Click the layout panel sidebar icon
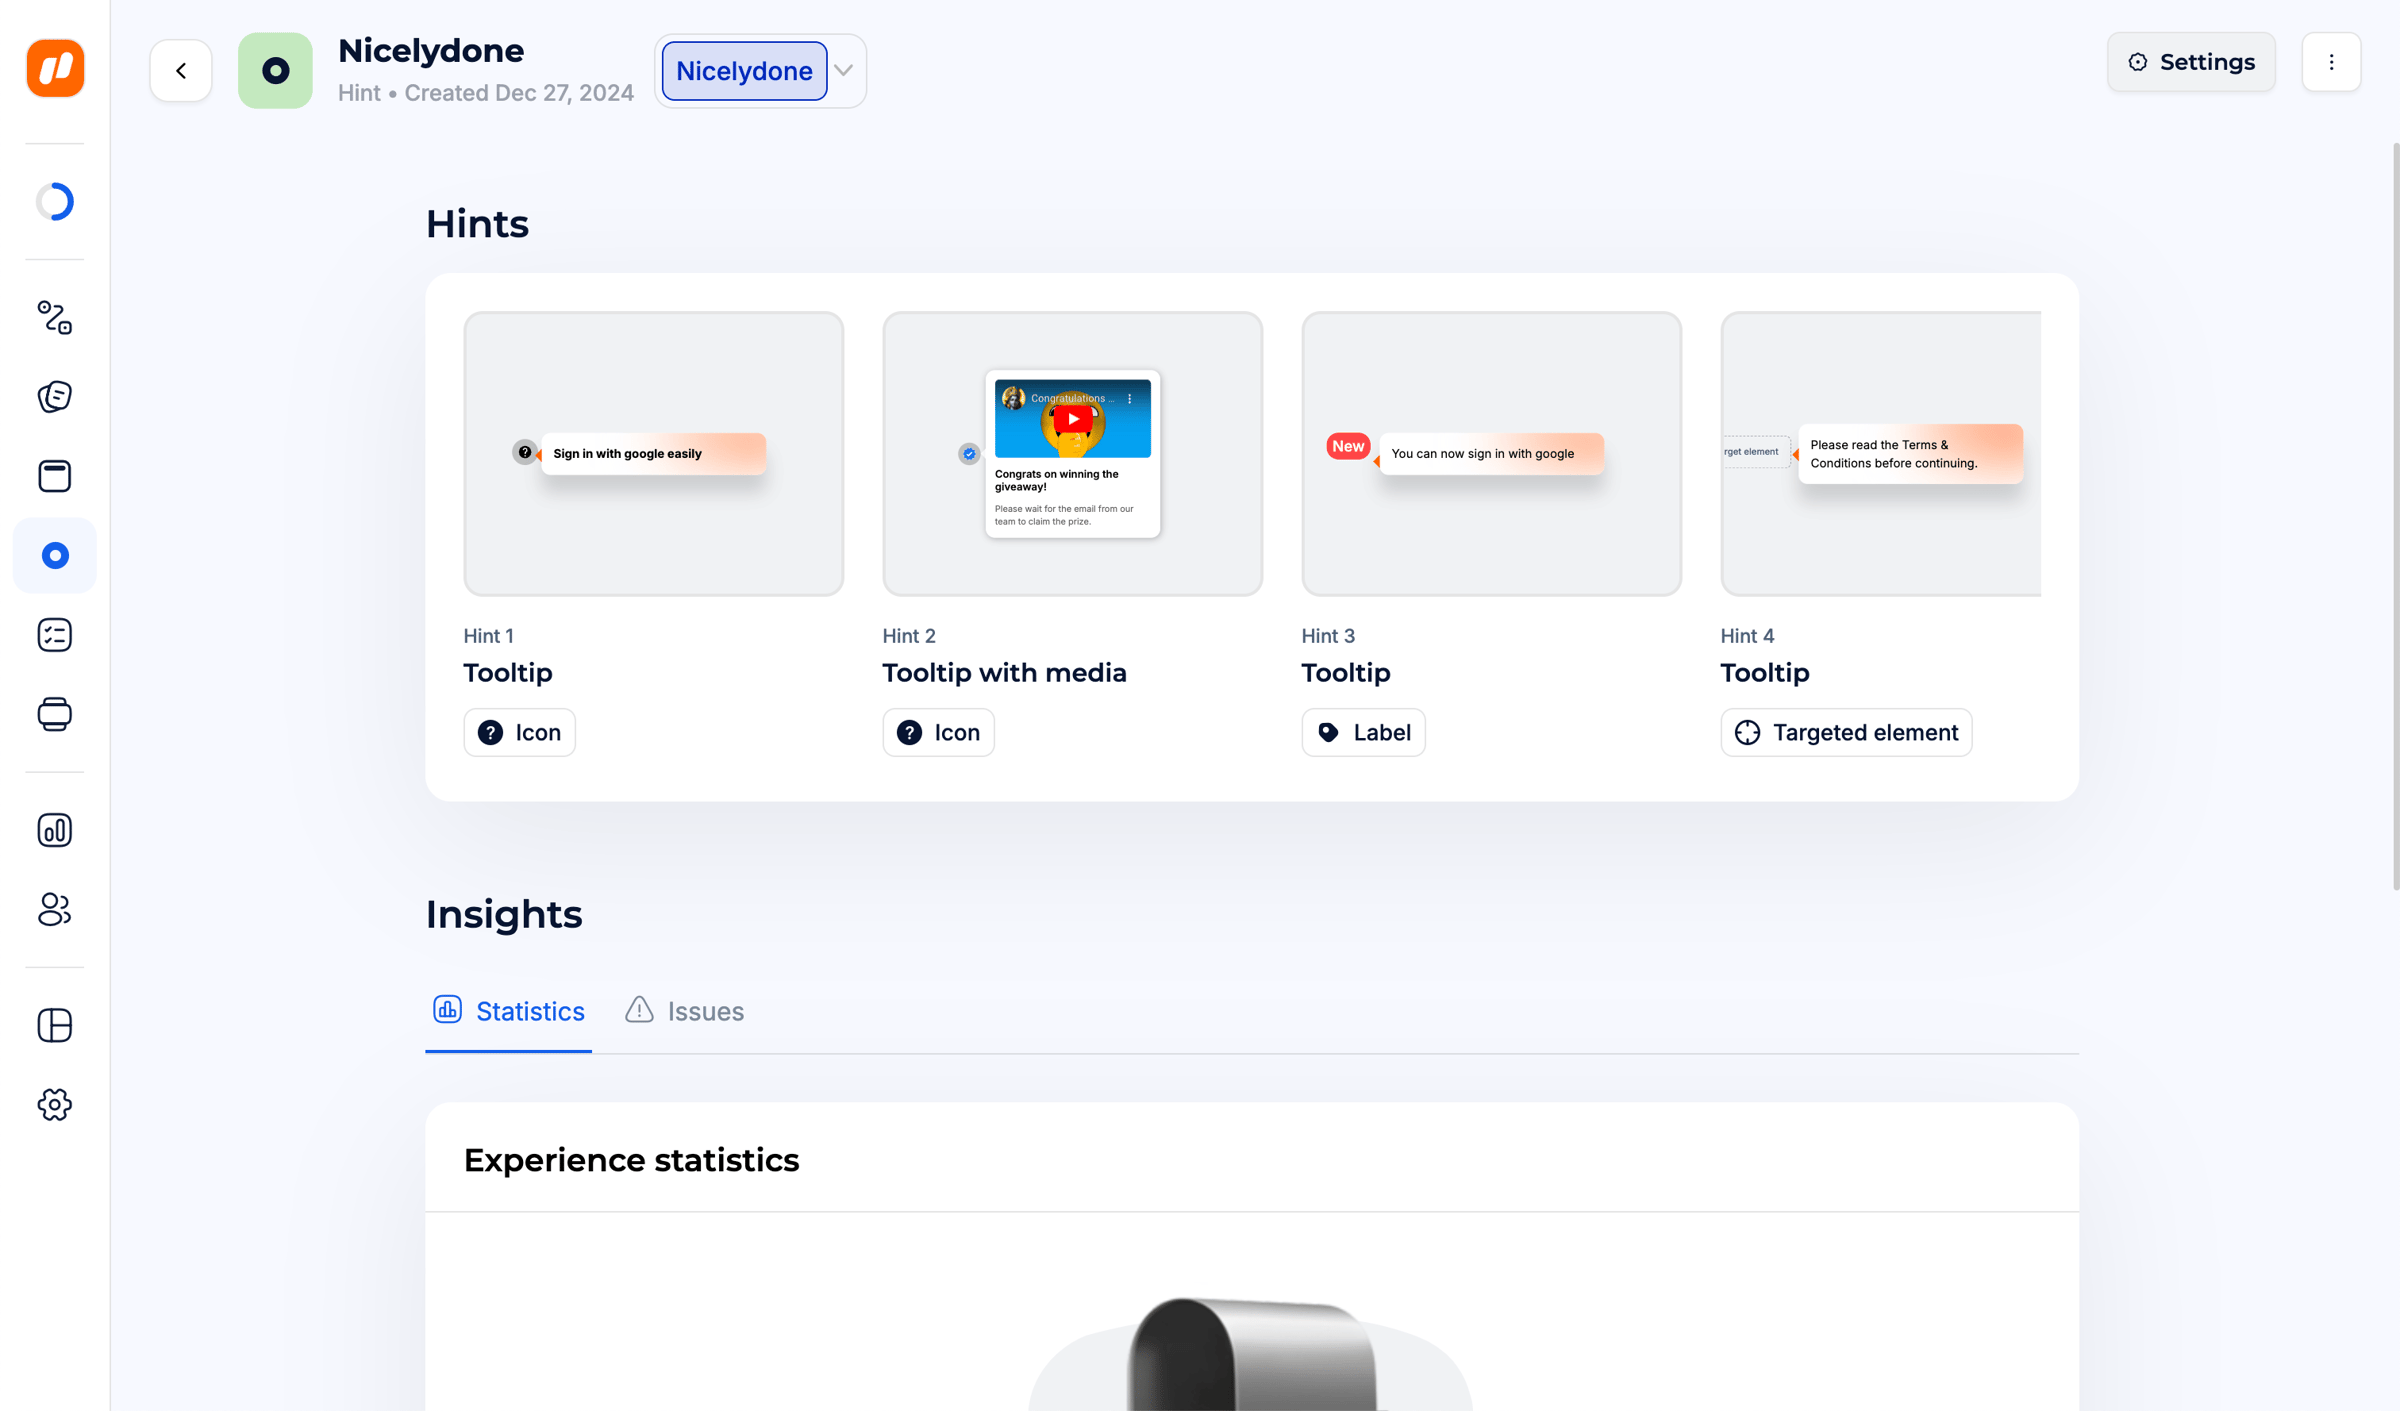Image resolution: width=2400 pixels, height=1411 pixels. (x=55, y=1025)
